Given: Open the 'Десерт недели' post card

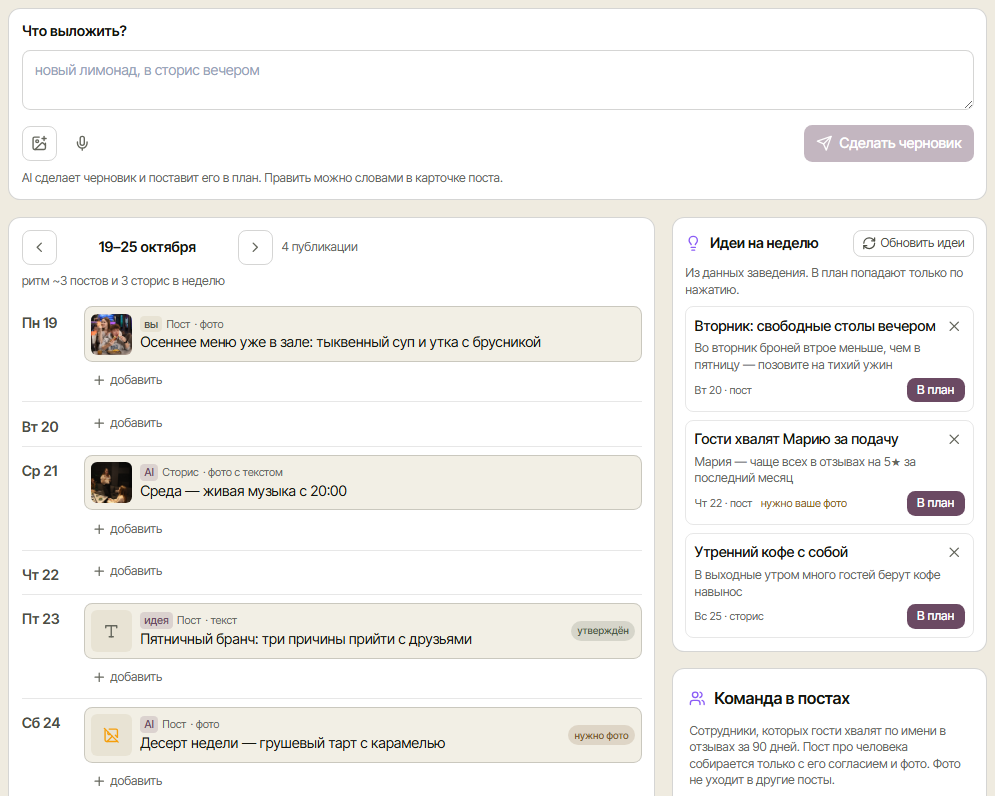Looking at the screenshot, I should (363, 735).
